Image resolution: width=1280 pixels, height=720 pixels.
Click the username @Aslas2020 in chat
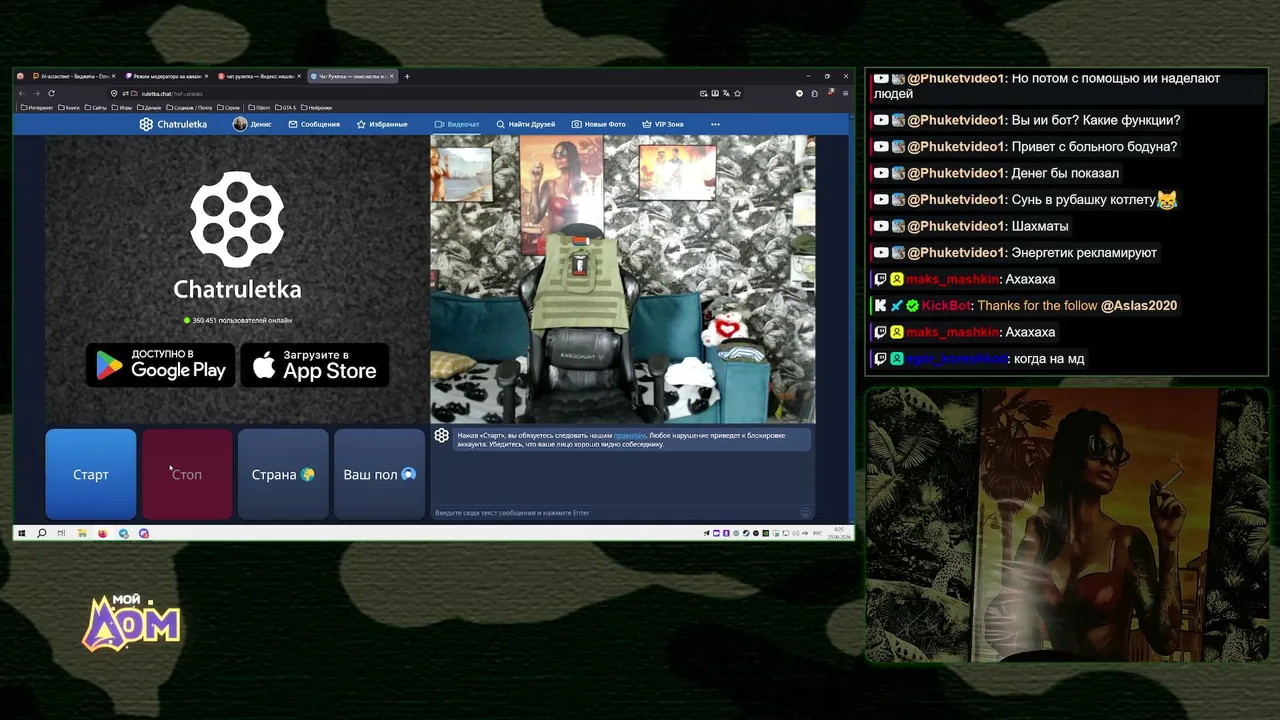click(x=1139, y=305)
